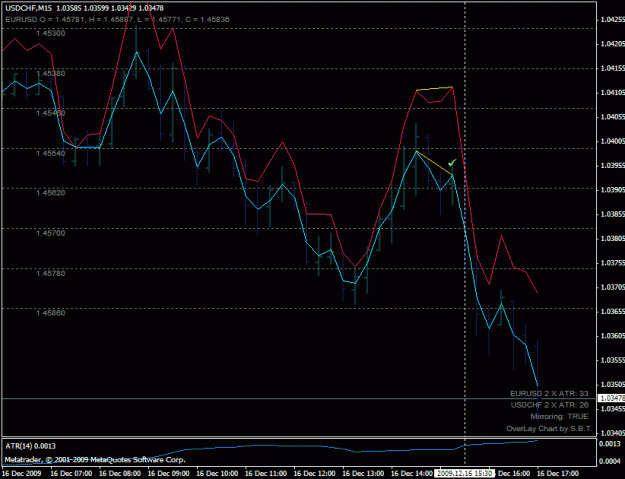Image resolution: width=625 pixels, height=479 pixels.
Task: Click the 16 Dec 2009 date label
Action: pos(22,473)
